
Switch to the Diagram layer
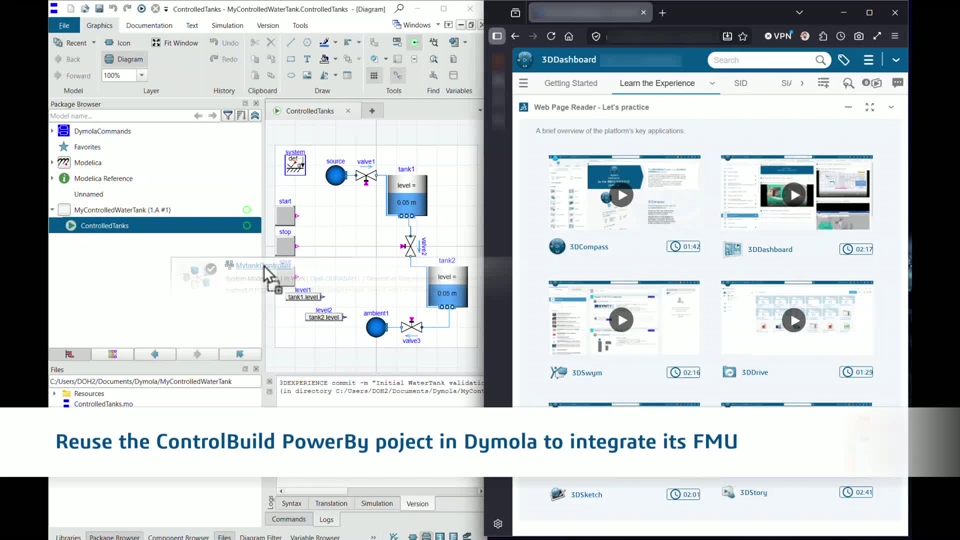(124, 59)
